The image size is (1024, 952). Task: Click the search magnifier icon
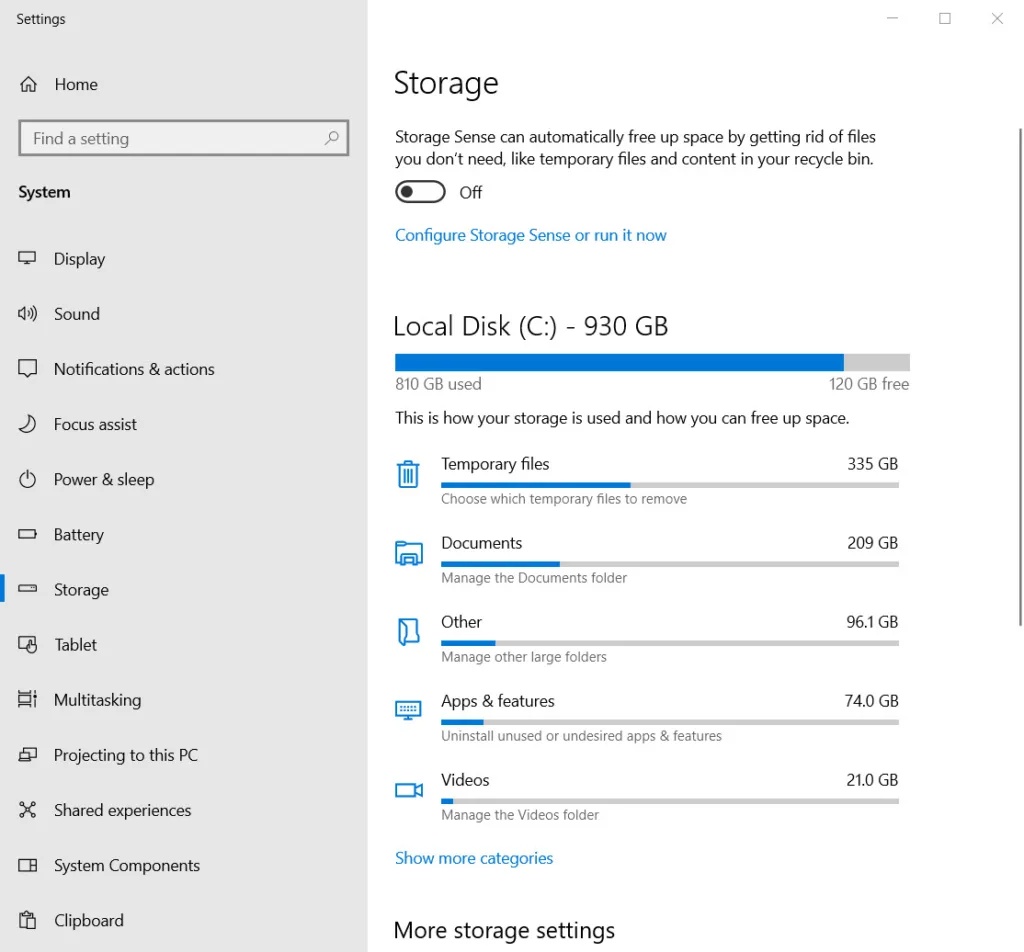pos(332,138)
